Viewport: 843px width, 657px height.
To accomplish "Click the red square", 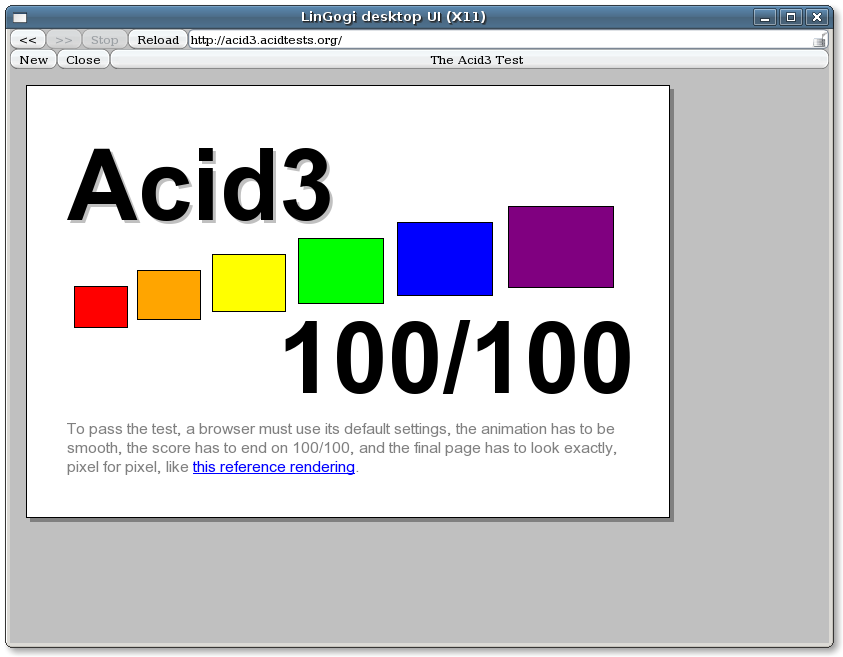I will [101, 307].
